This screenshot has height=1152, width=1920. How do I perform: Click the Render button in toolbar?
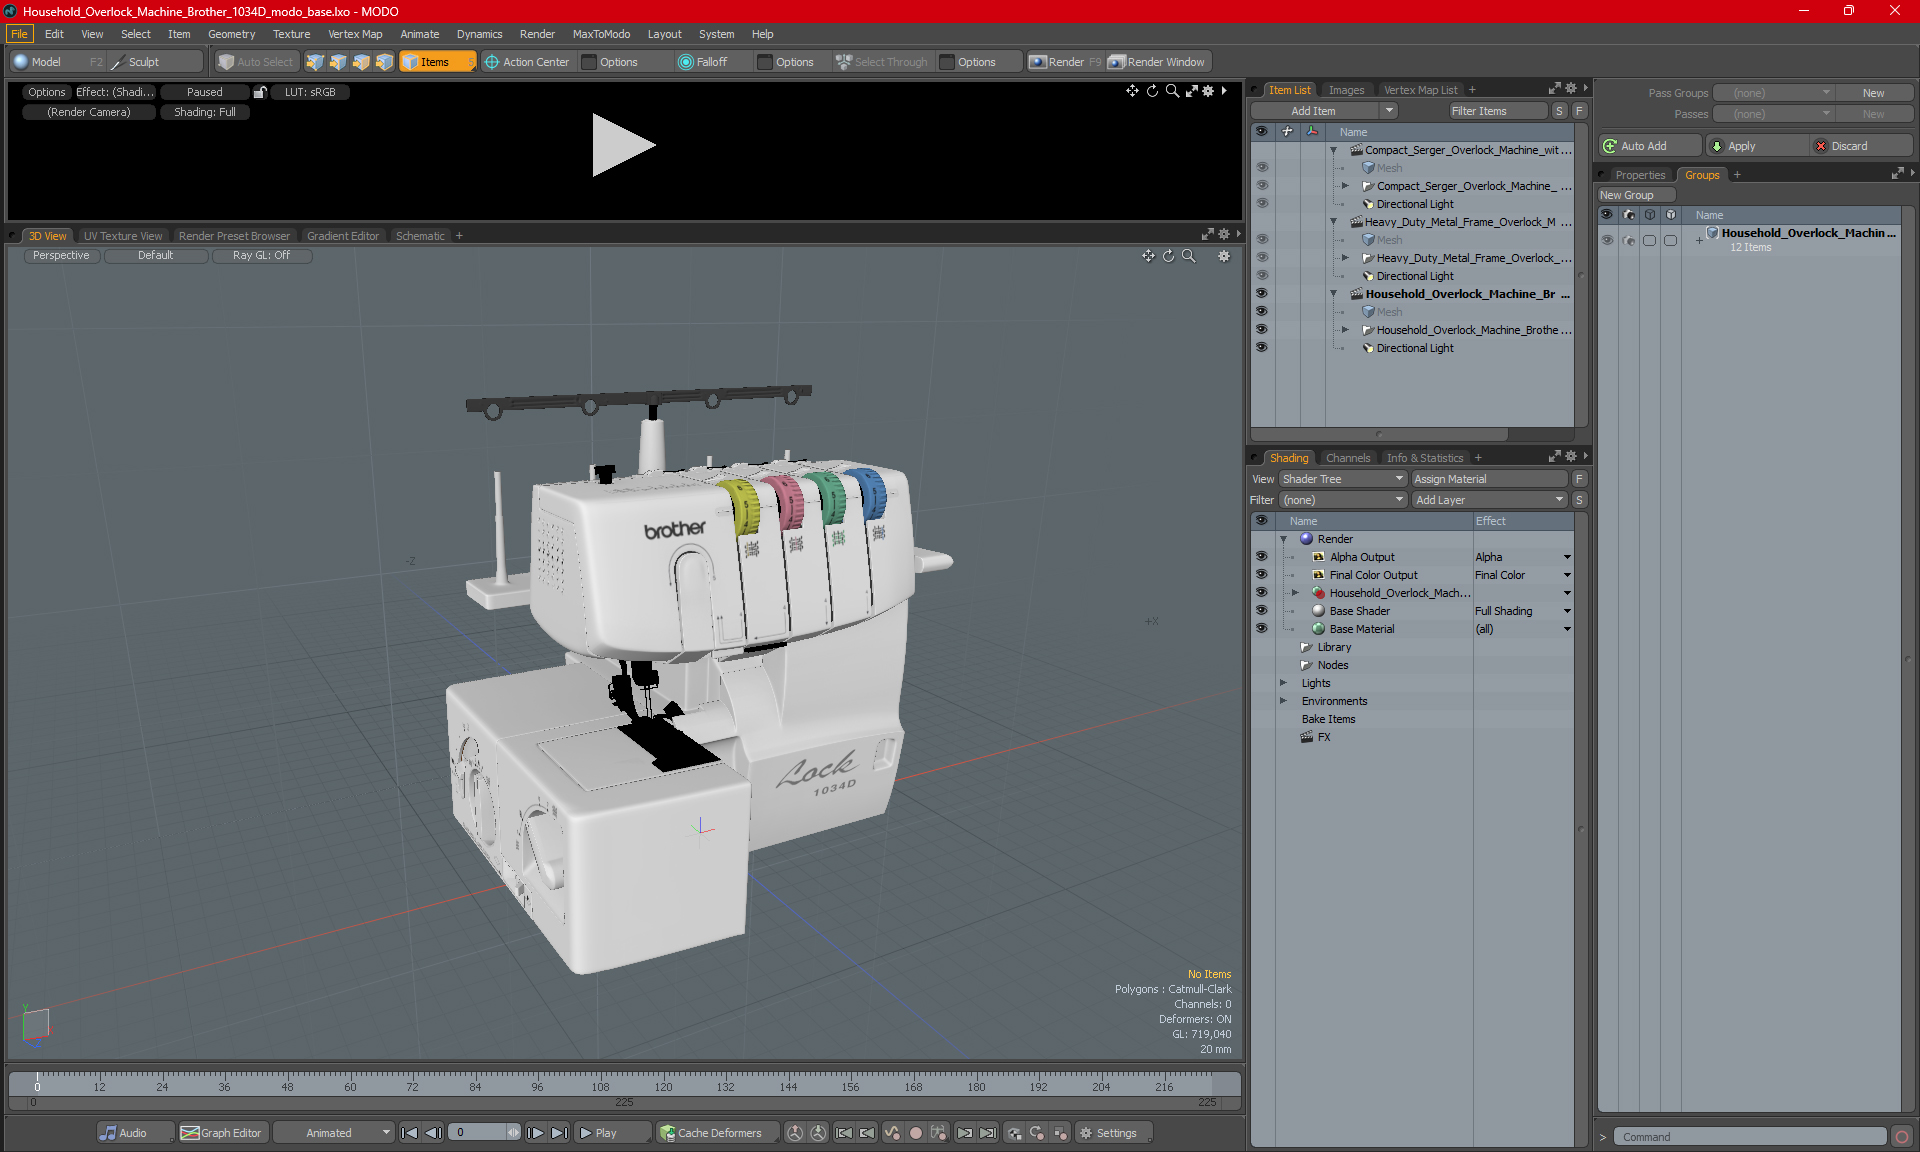coord(1068,62)
